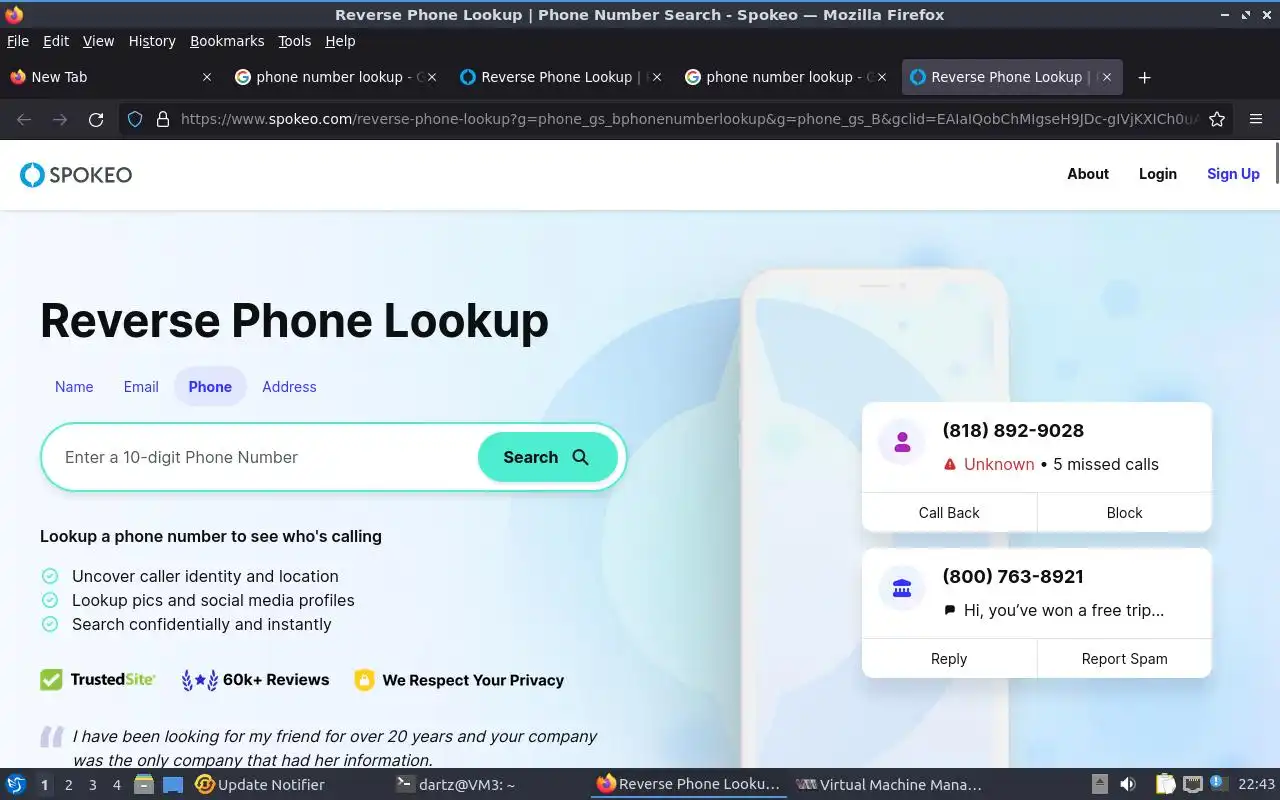Click 'Uncover caller identity and location' text
1280x800 pixels.
click(x=205, y=576)
